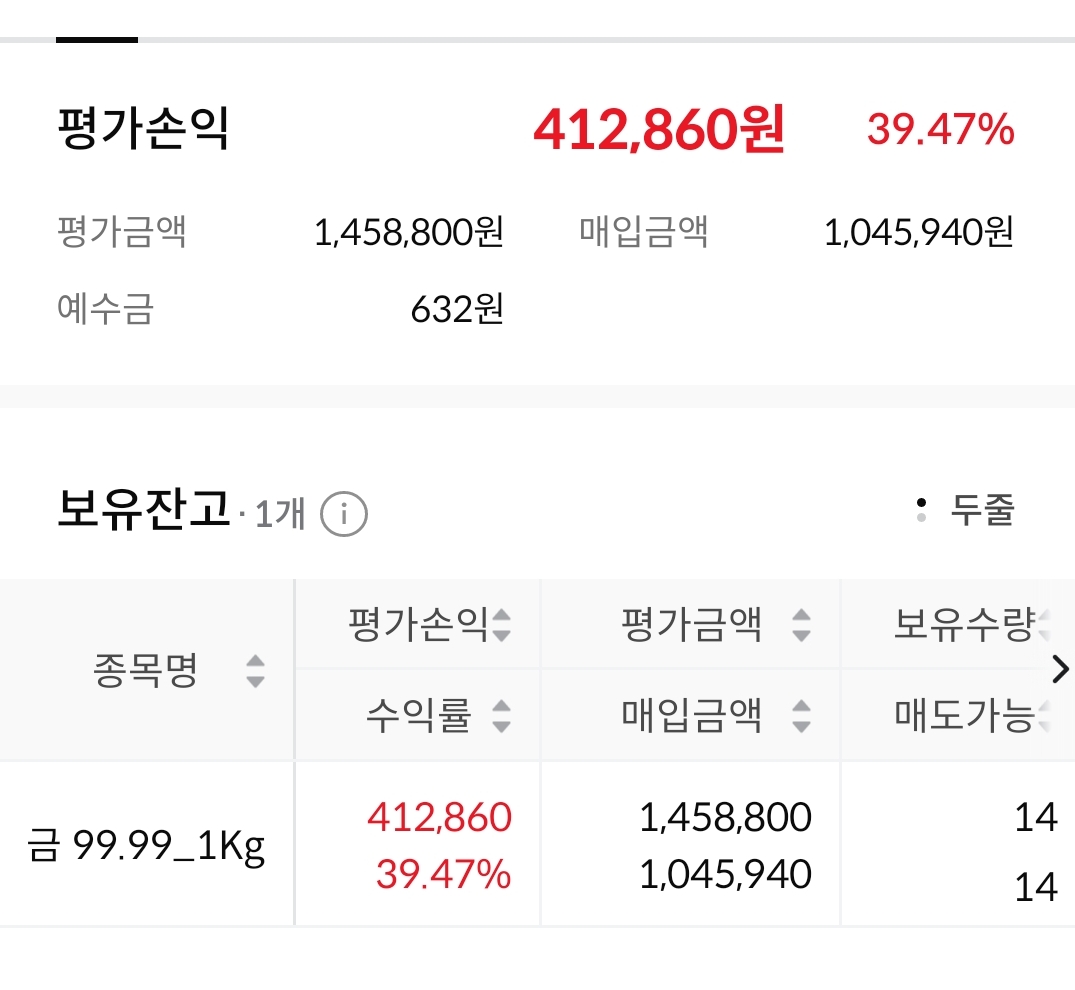
Task: Open the 금 99.99_1Kg holding
Action: coord(146,845)
